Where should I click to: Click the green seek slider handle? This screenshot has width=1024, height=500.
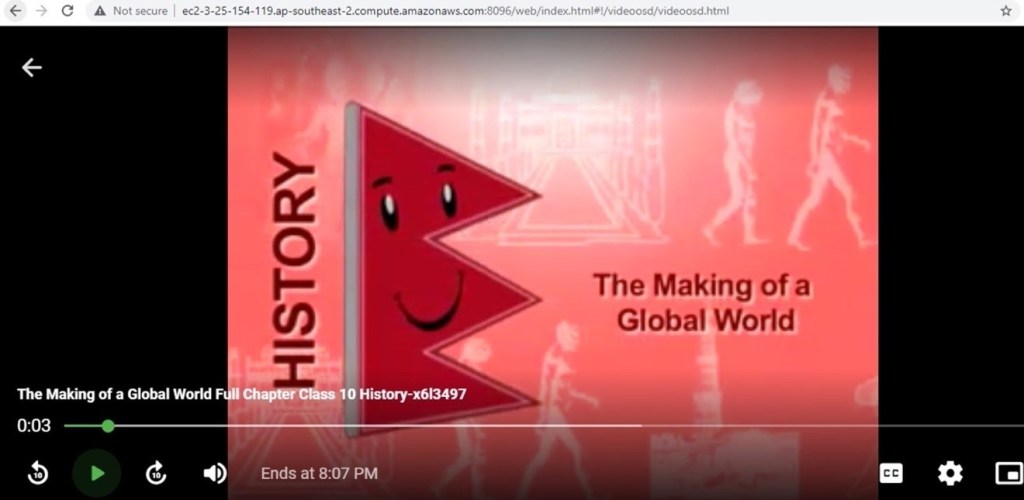pyautogui.click(x=108, y=426)
